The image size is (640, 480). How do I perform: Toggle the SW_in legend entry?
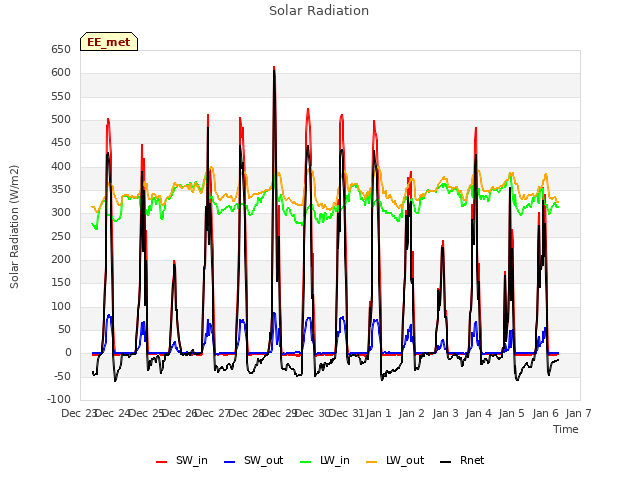(182, 460)
